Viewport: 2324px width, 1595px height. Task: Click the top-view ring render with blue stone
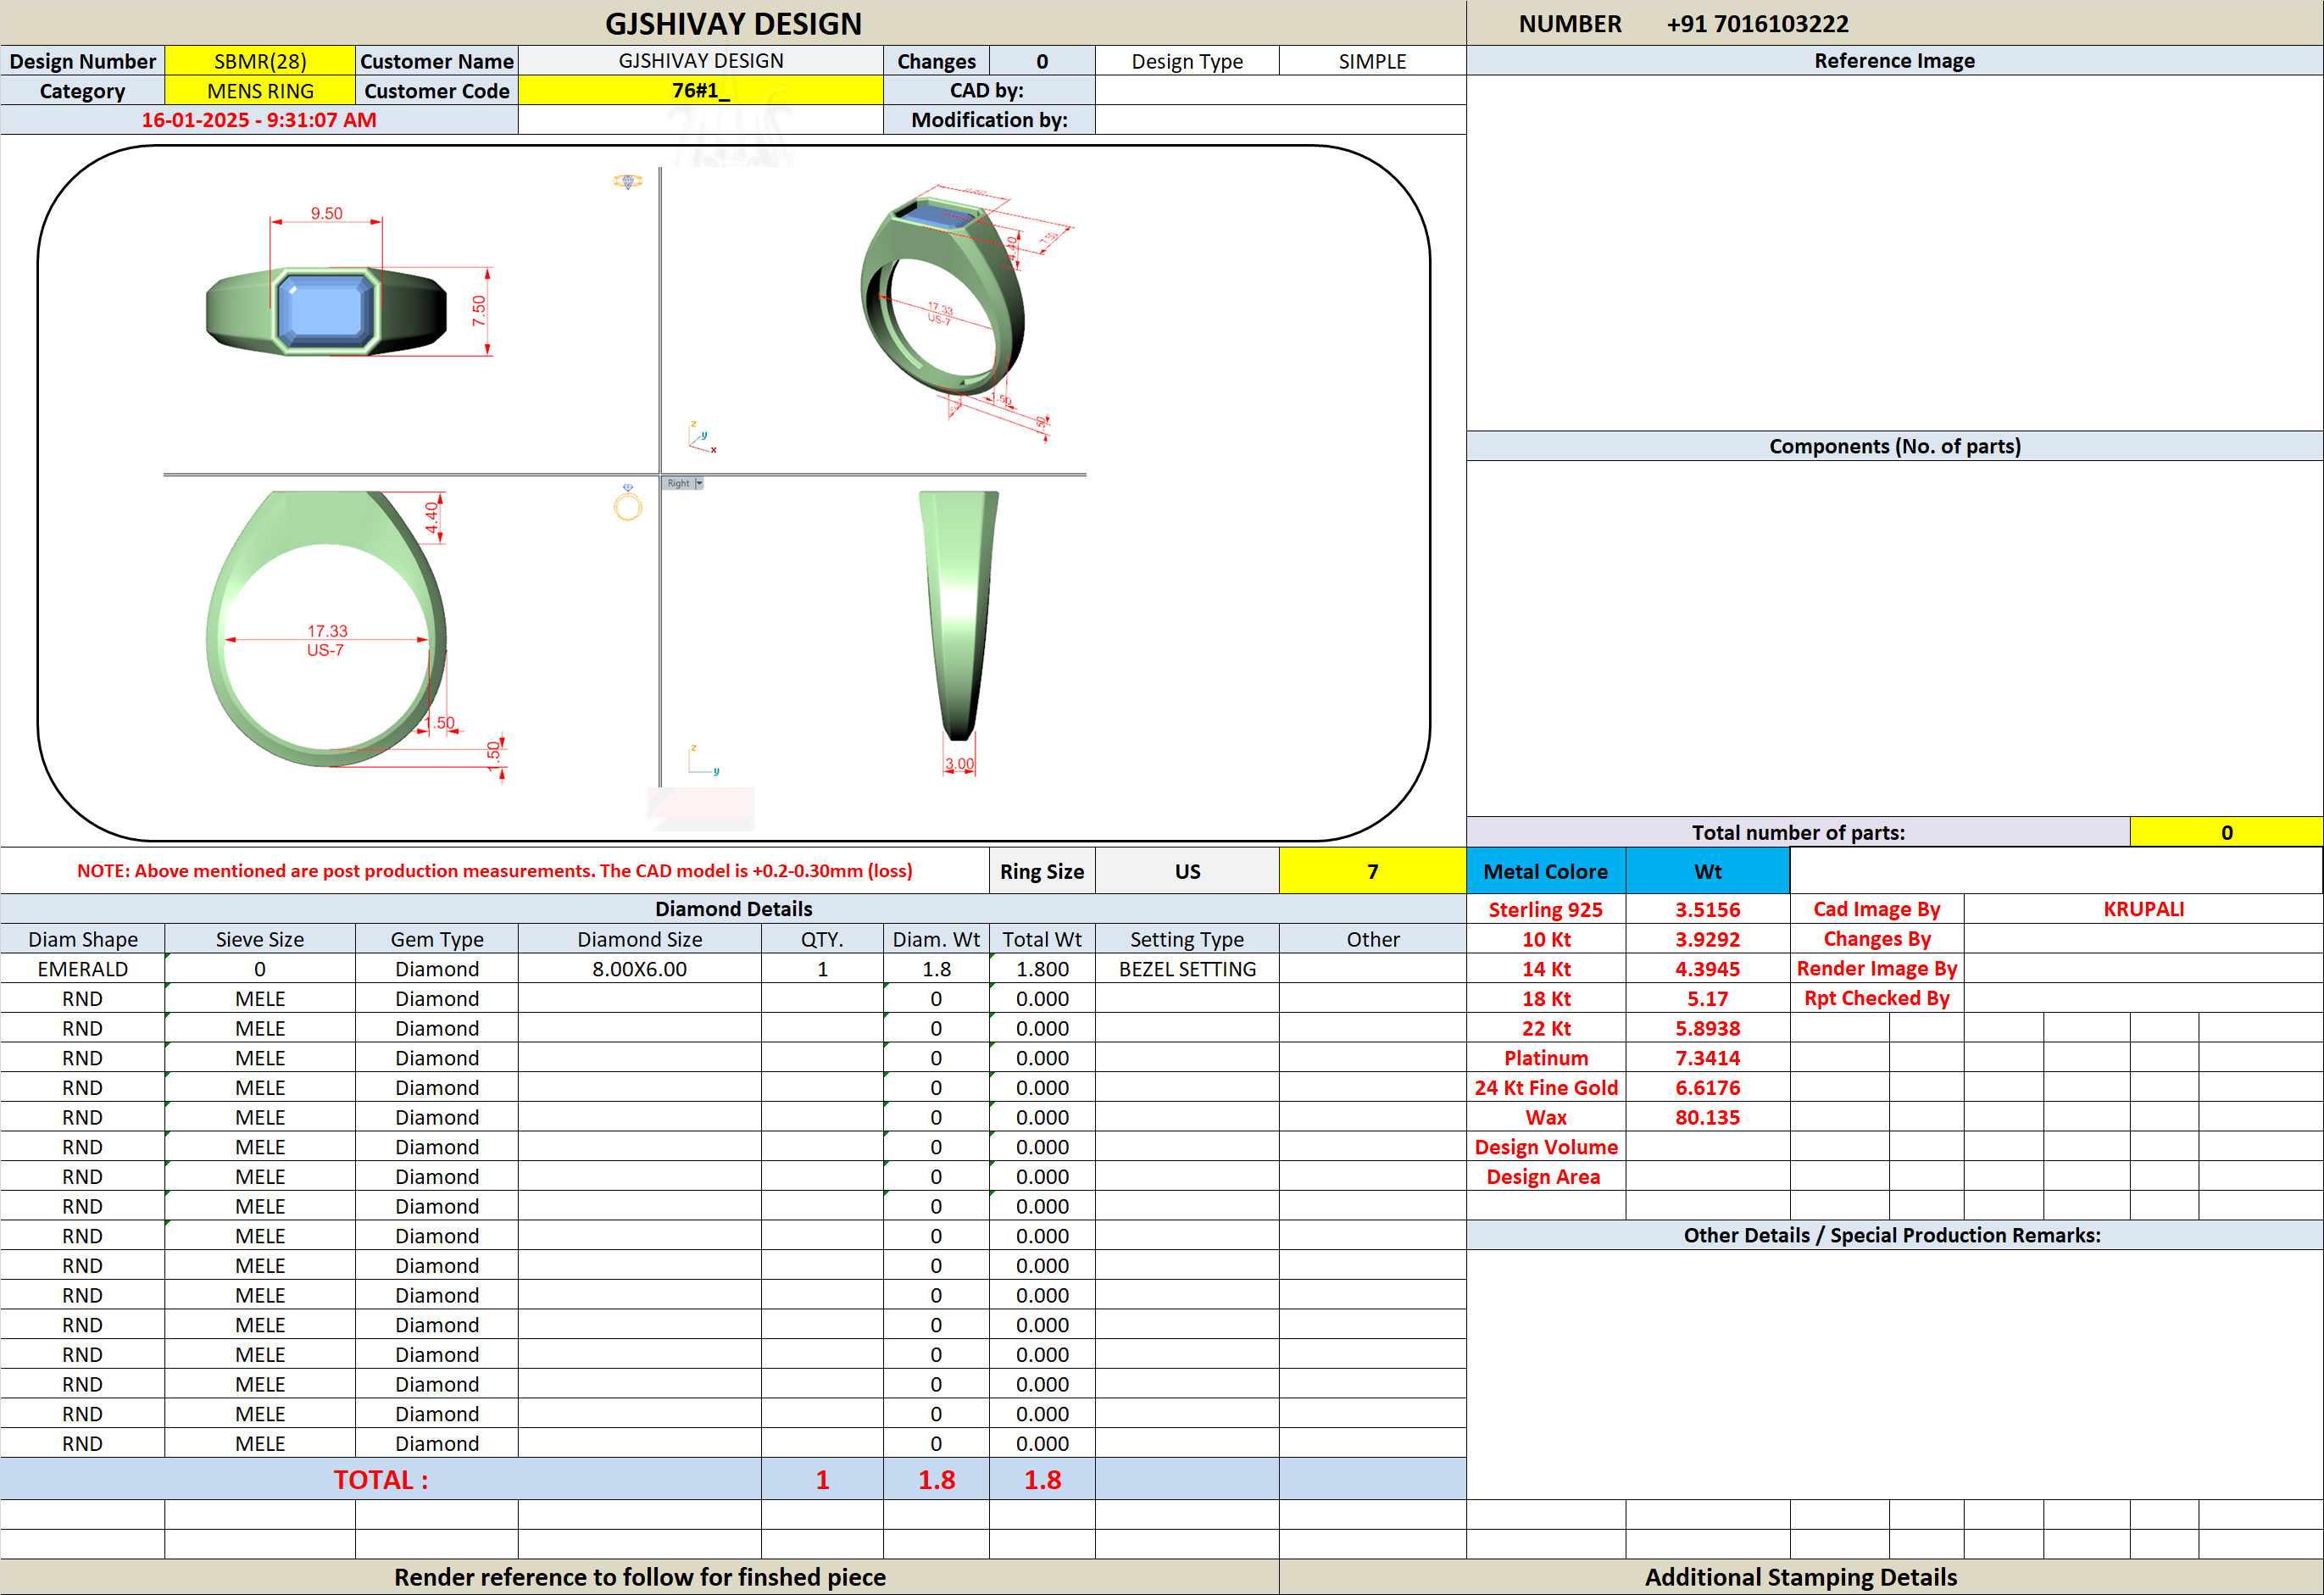point(326,311)
